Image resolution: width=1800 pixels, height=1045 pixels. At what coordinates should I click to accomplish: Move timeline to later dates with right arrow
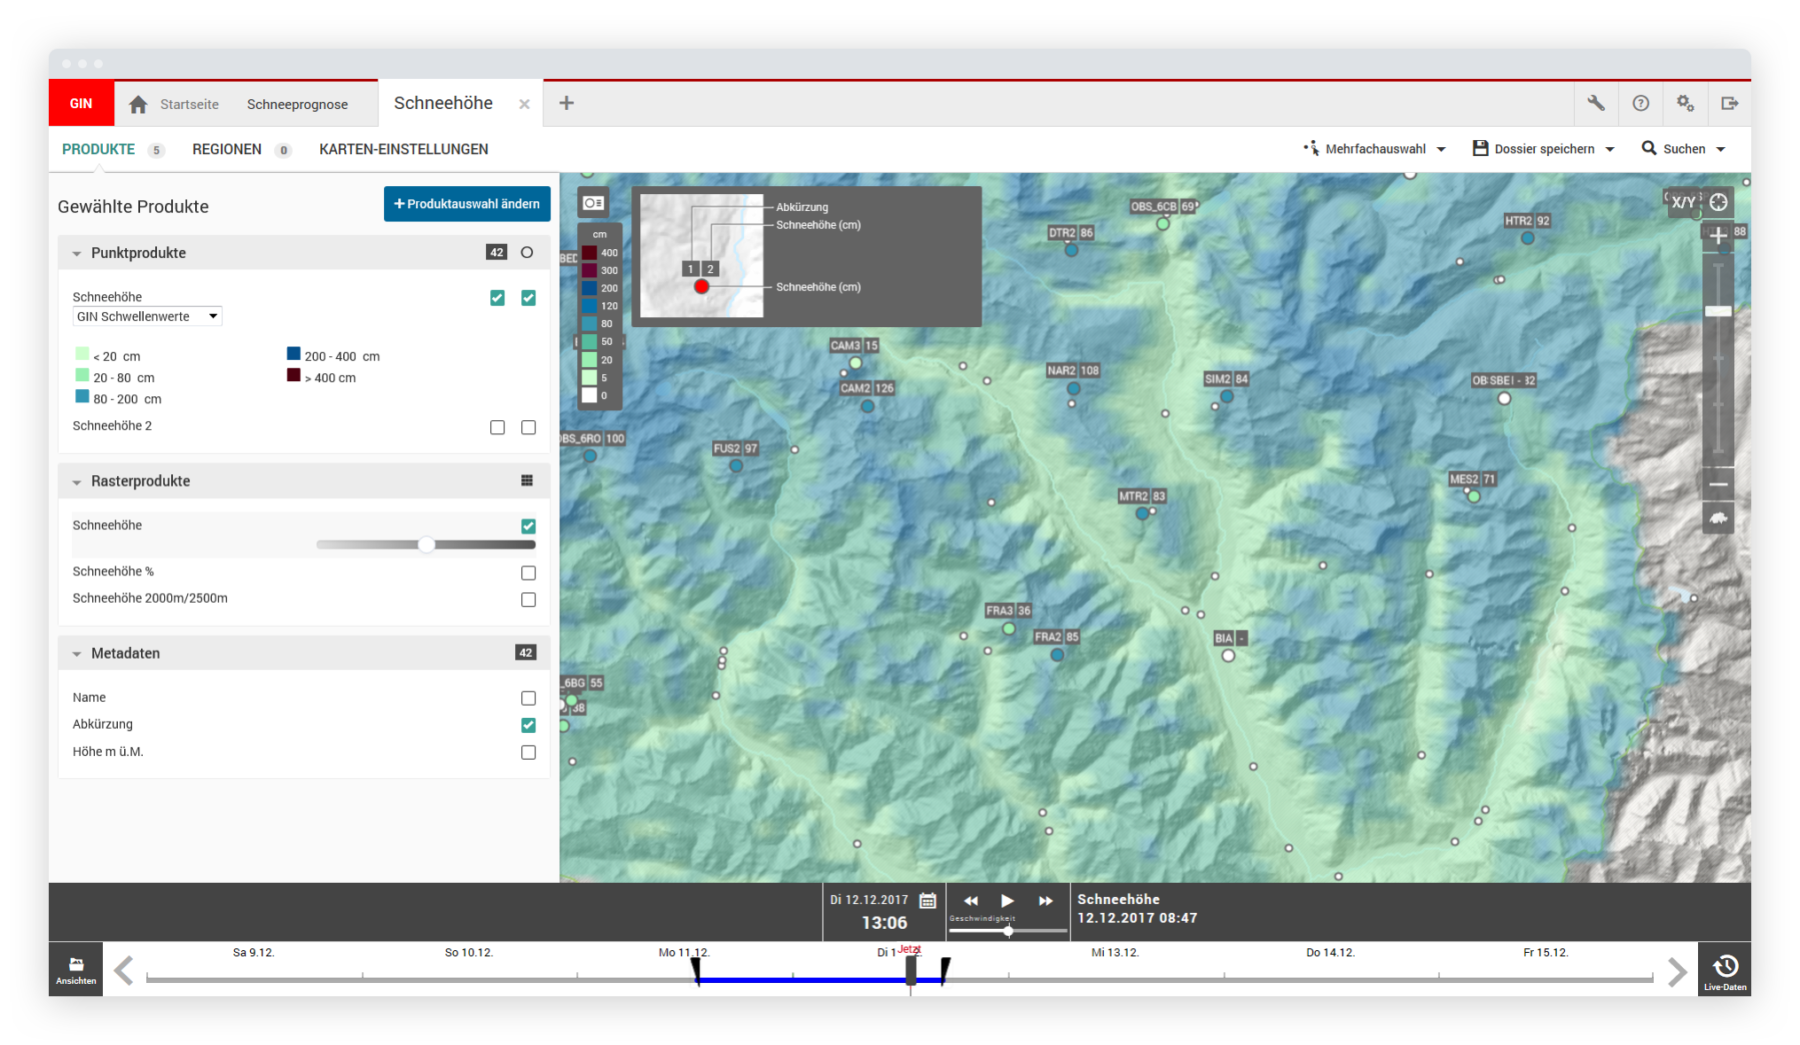(1677, 970)
